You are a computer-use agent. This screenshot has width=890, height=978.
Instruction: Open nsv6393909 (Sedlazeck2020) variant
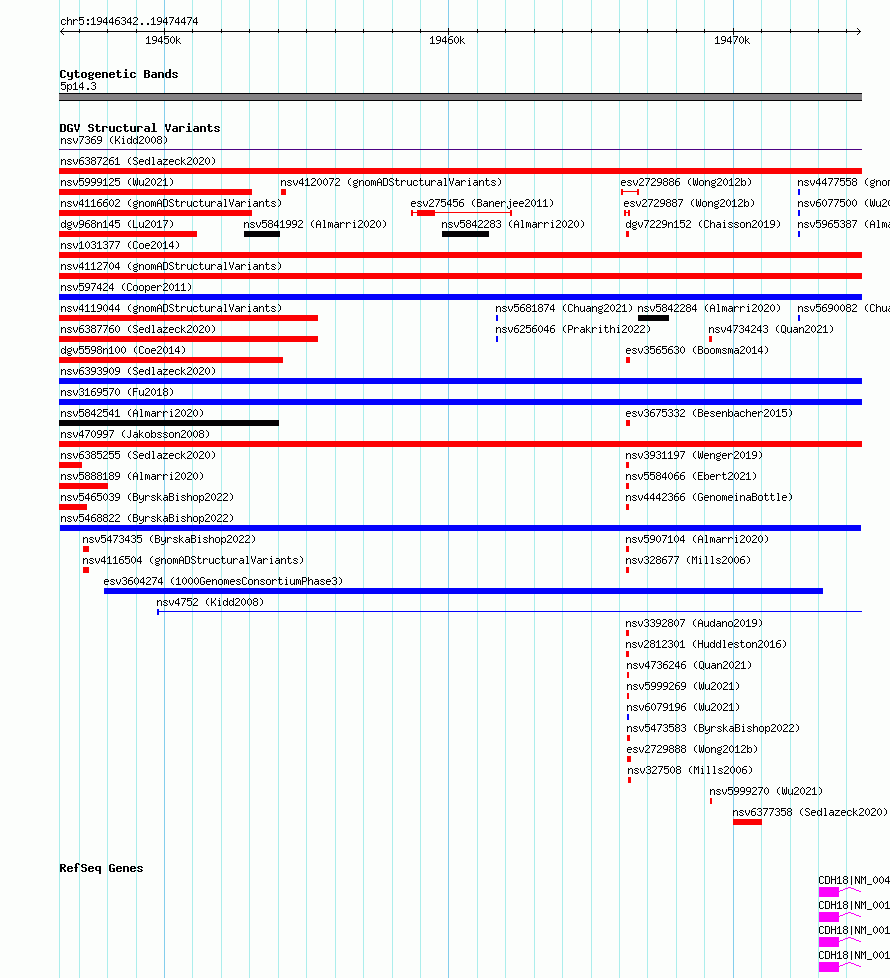(138, 372)
